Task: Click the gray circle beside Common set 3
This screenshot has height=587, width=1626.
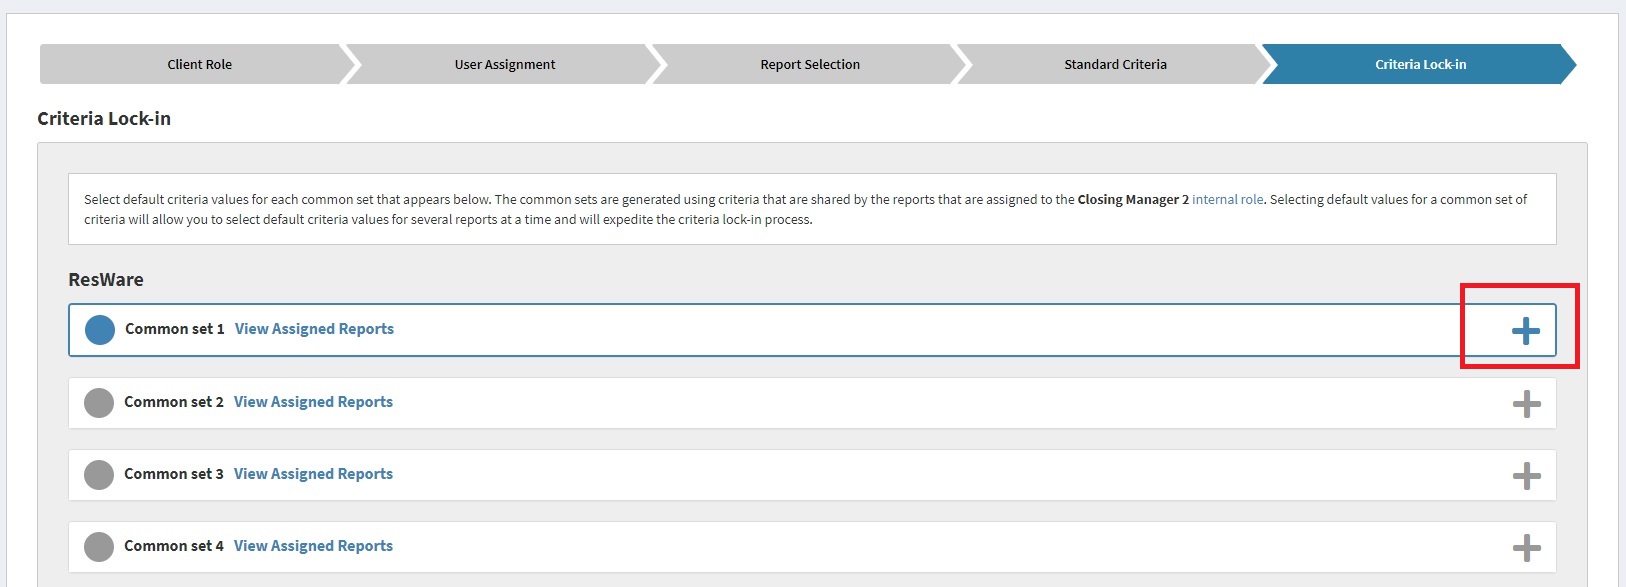Action: pos(99,475)
